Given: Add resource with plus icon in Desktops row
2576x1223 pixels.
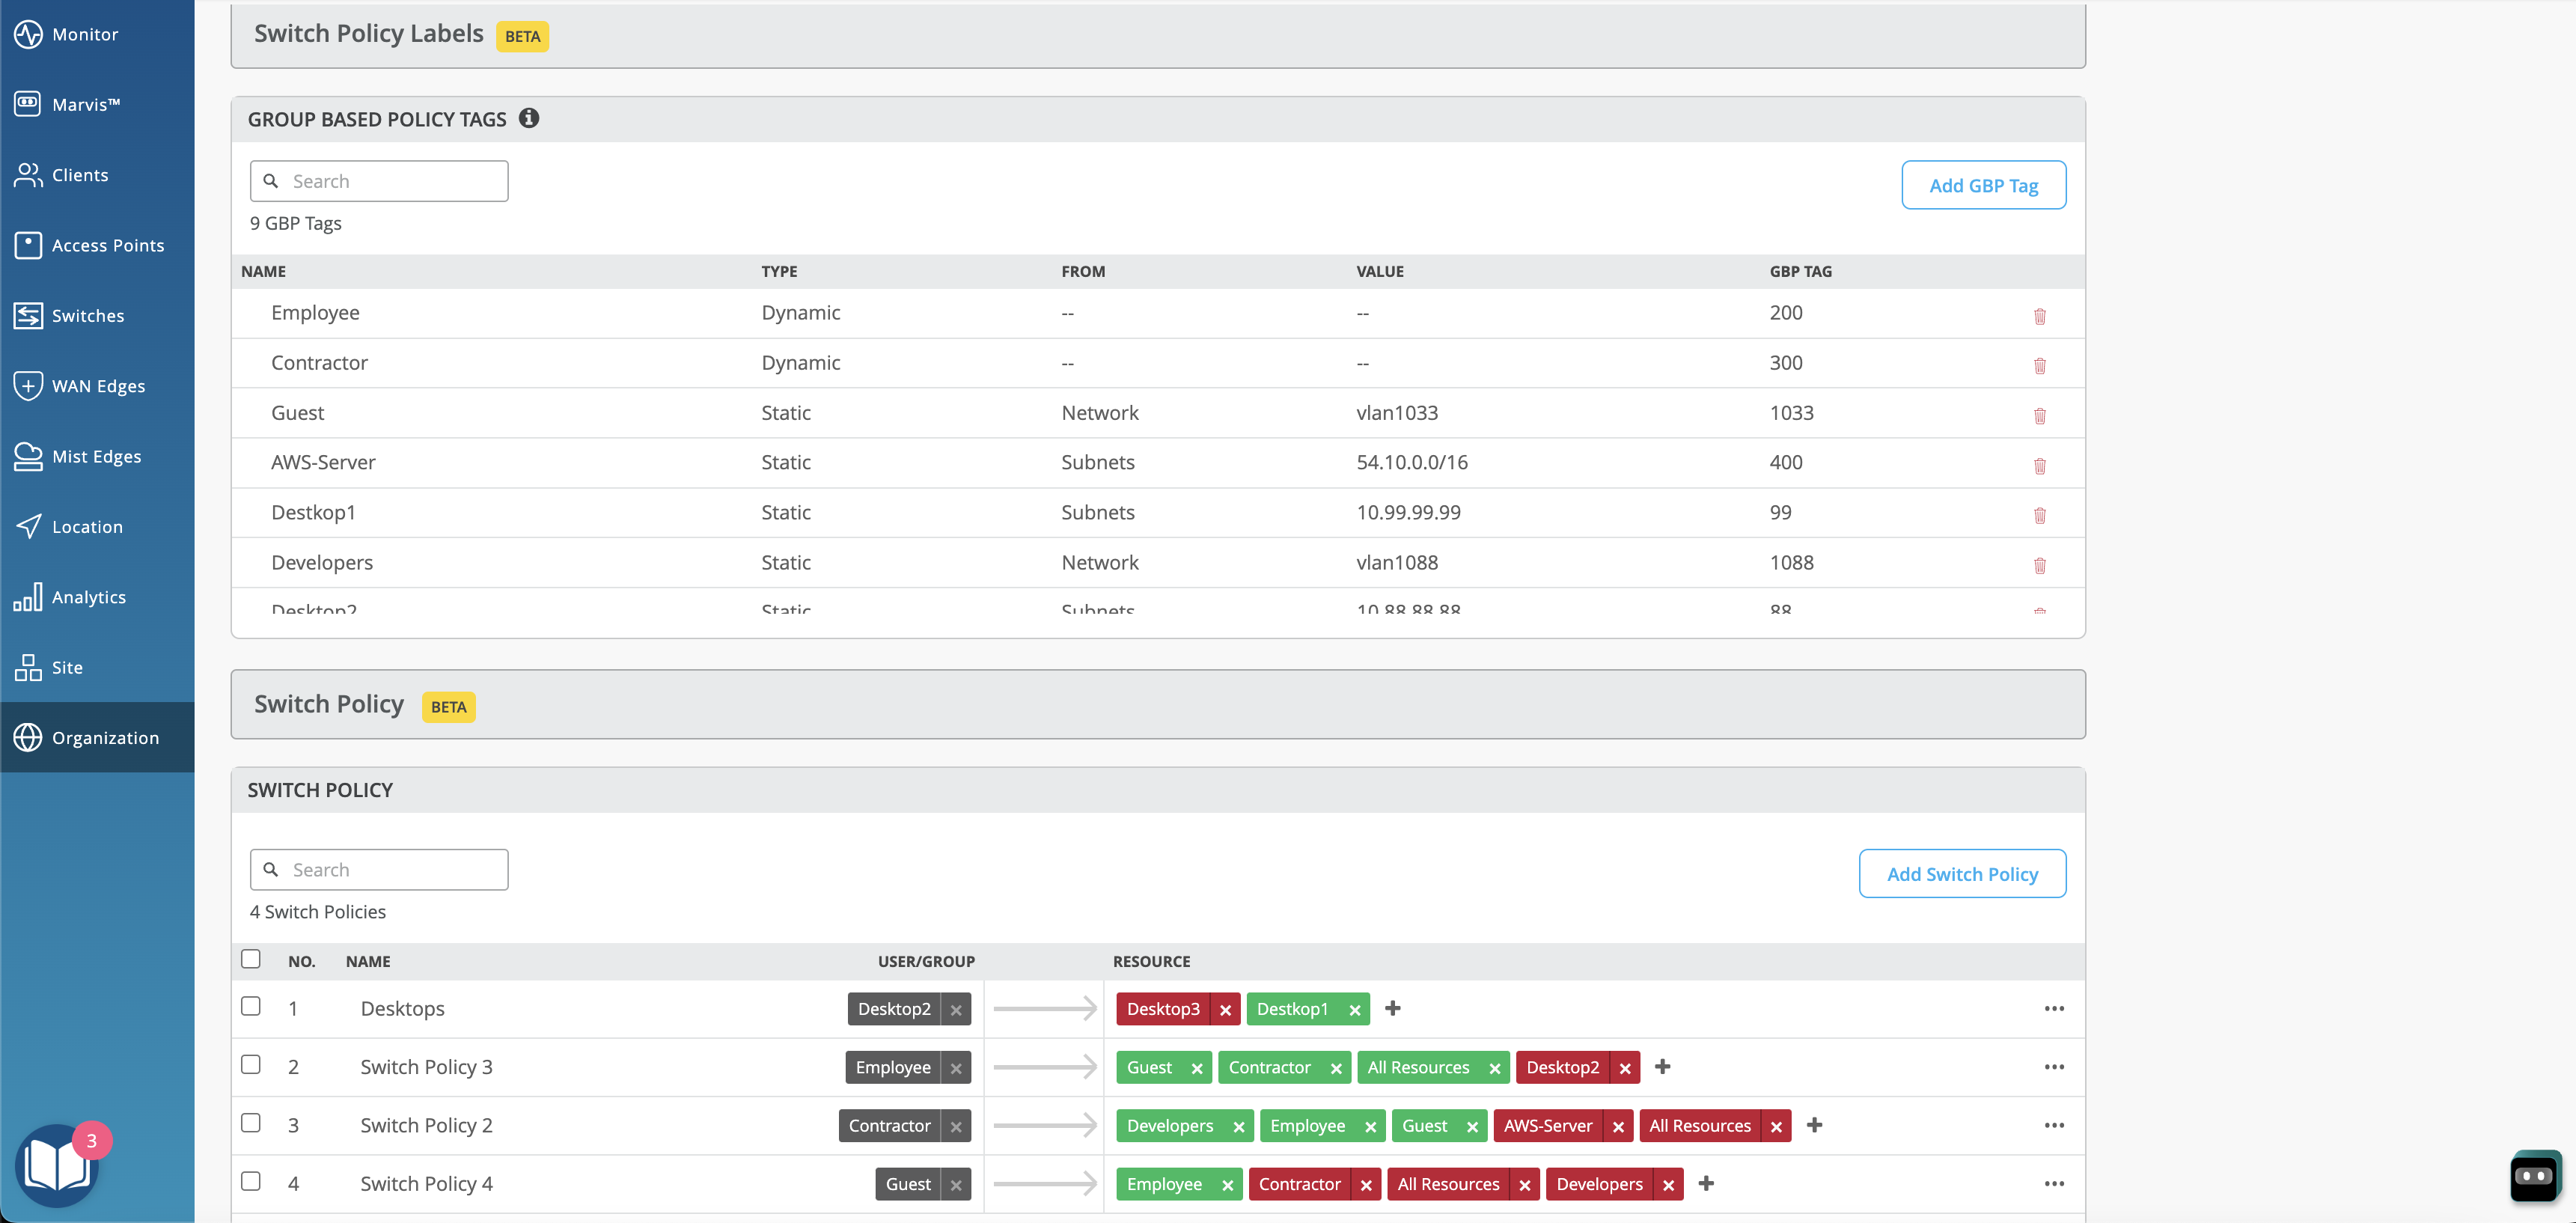Looking at the screenshot, I should 1392,1008.
